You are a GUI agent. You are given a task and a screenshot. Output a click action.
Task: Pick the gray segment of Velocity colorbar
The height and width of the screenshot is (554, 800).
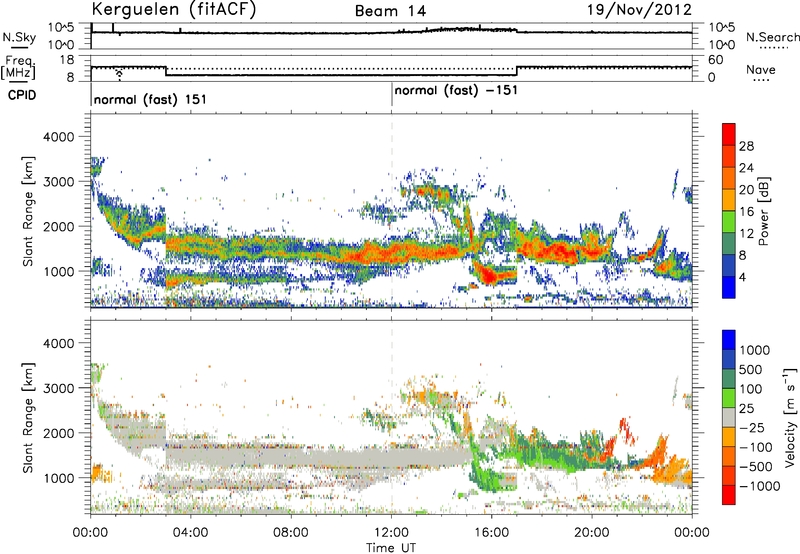pyautogui.click(x=729, y=417)
